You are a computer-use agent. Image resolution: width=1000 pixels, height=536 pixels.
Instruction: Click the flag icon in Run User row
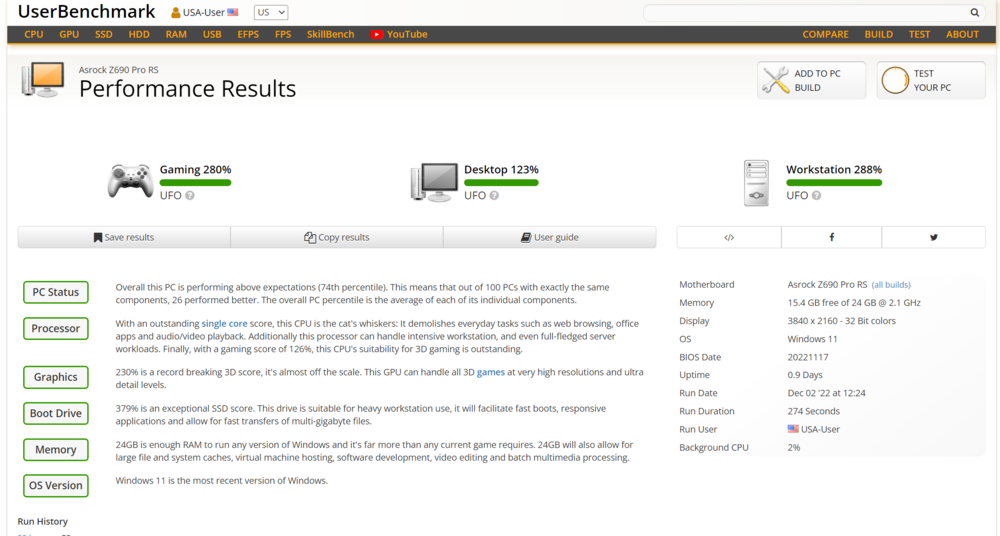click(793, 429)
